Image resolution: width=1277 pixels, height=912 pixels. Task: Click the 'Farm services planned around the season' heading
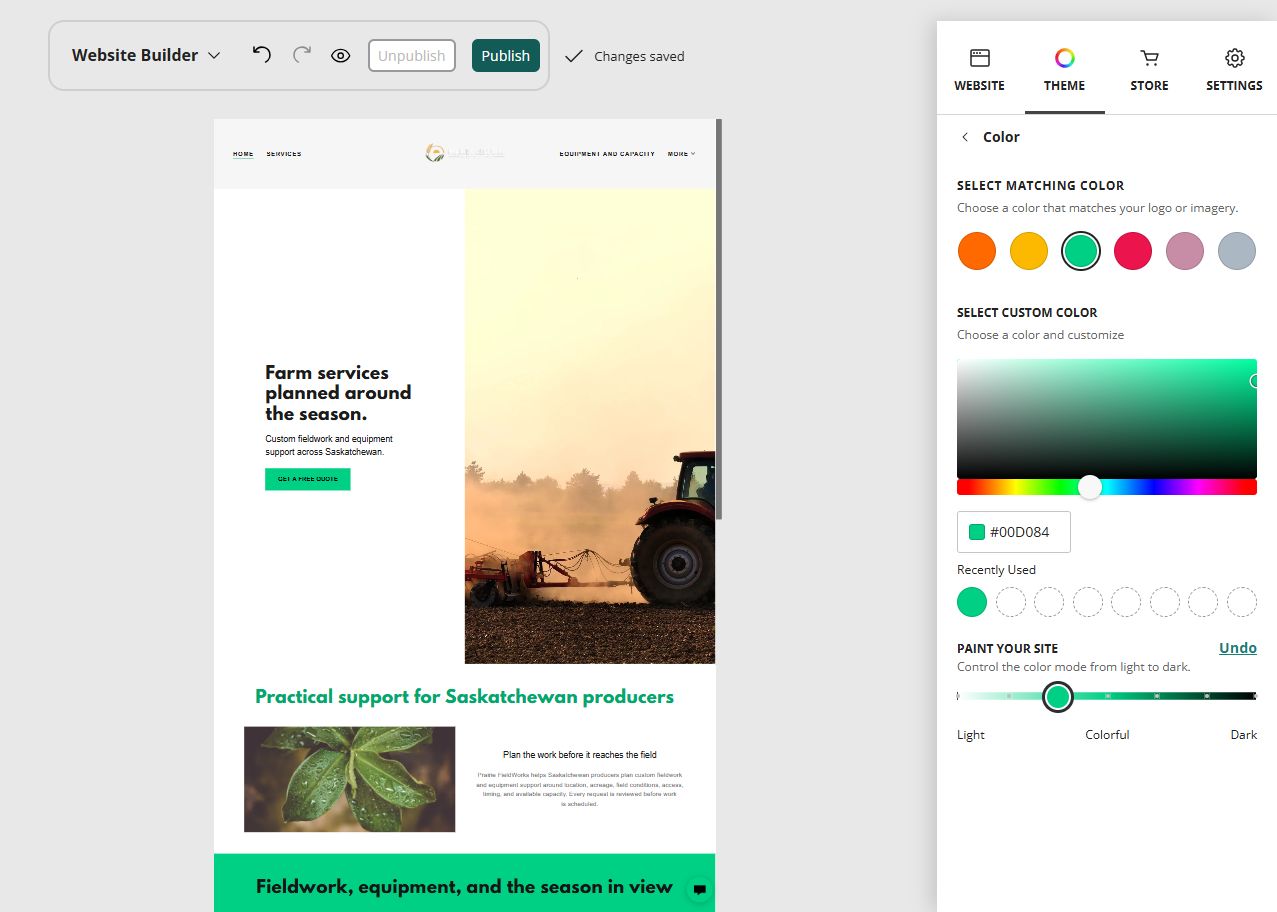click(338, 393)
